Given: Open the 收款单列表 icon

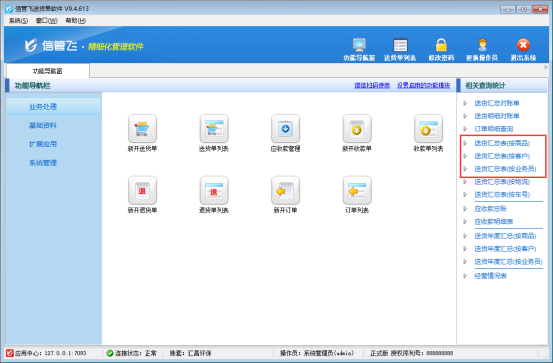Looking at the screenshot, I should [x=428, y=129].
